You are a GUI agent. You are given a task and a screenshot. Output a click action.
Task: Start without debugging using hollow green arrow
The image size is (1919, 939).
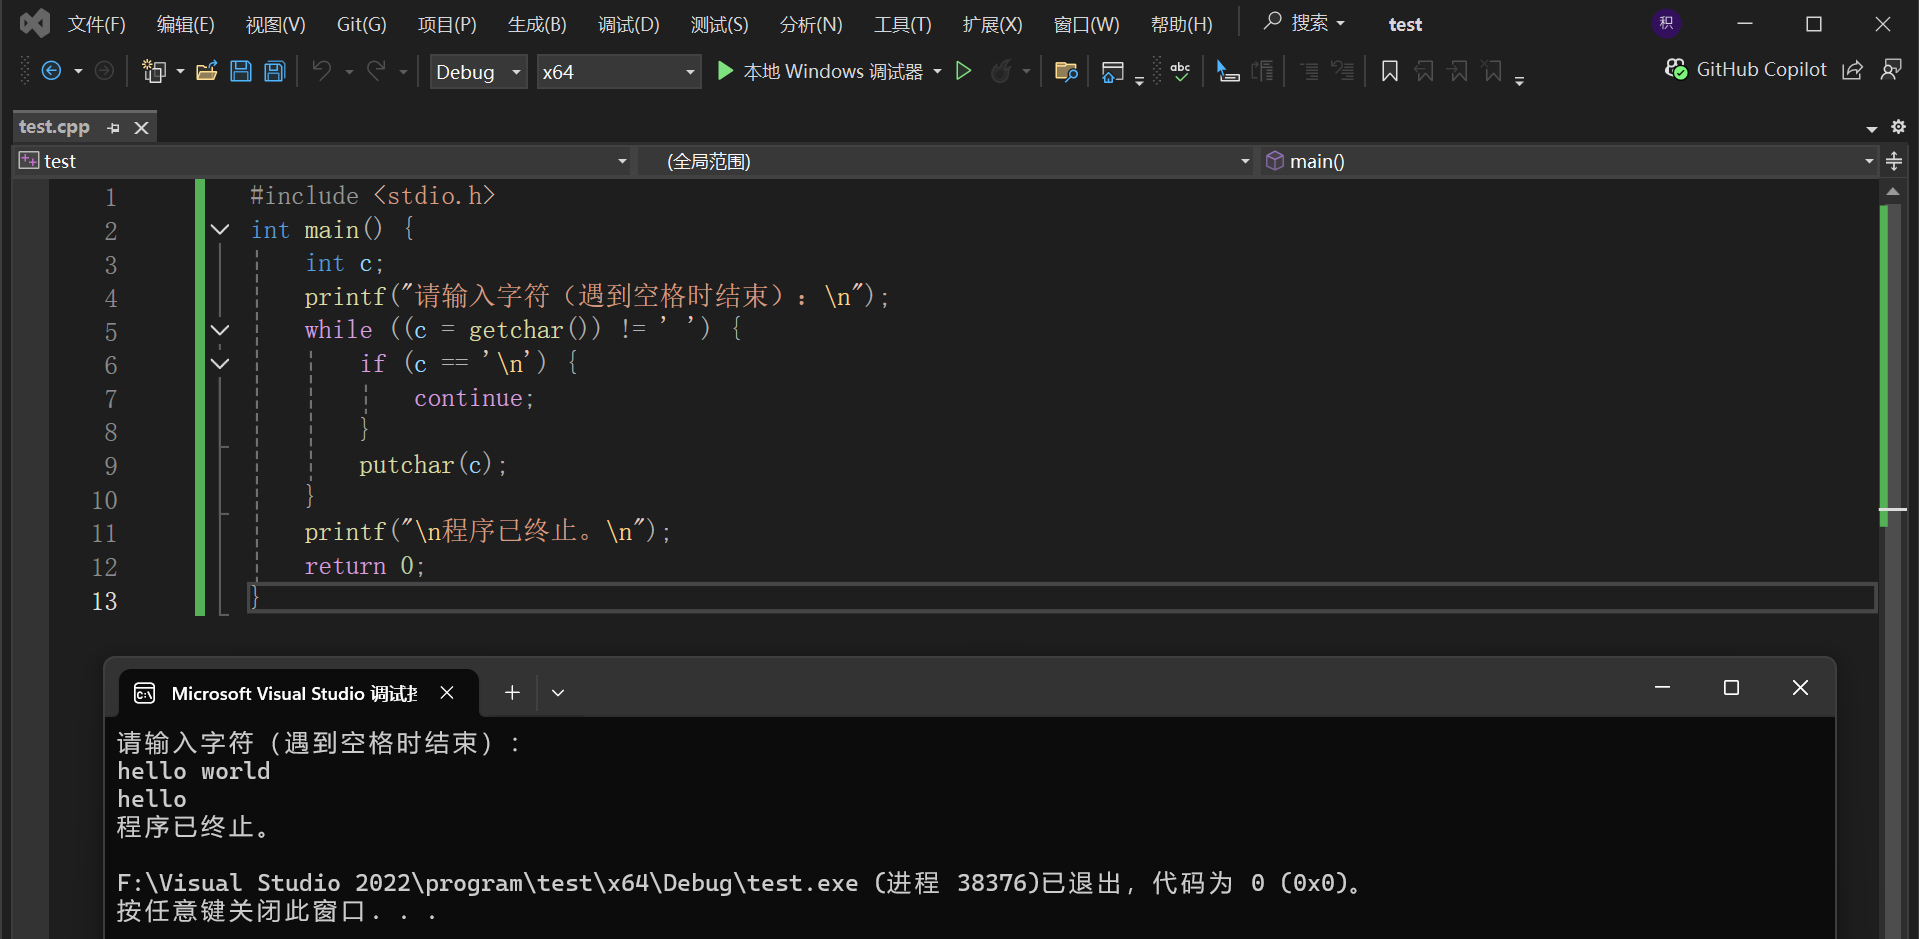[x=964, y=71]
